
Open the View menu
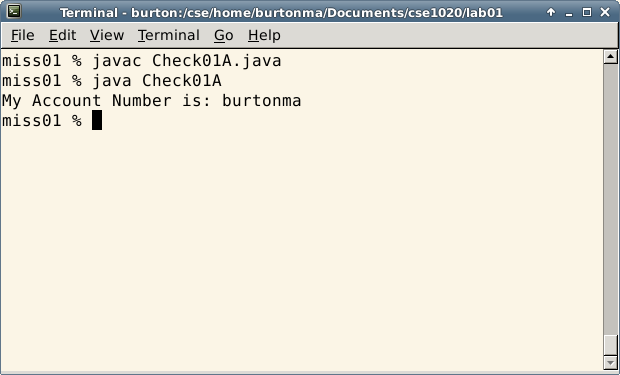pos(107,36)
